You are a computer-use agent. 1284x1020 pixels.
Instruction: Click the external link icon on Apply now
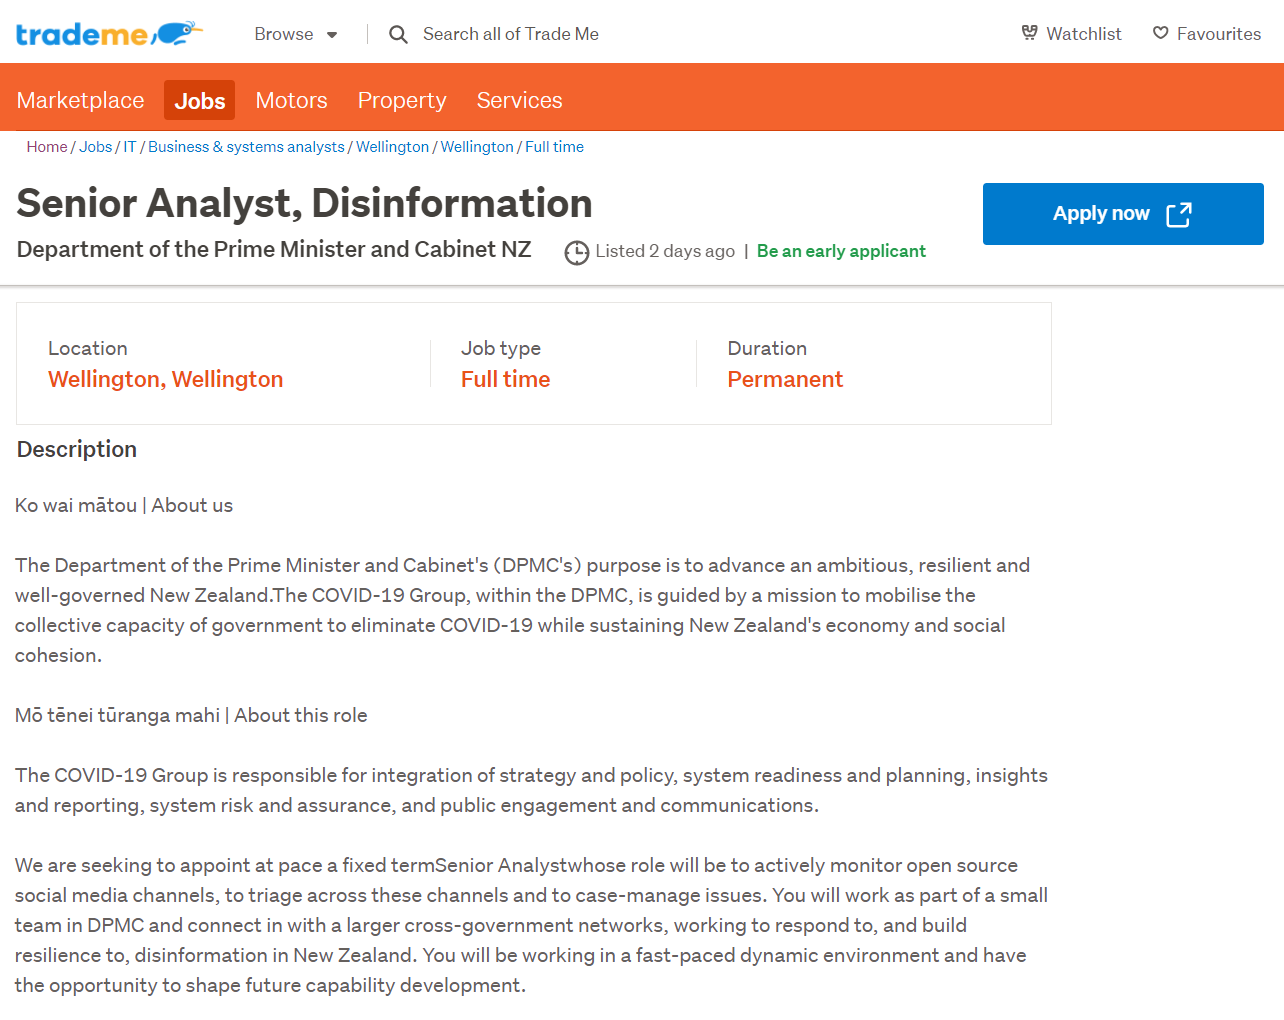tap(1179, 214)
